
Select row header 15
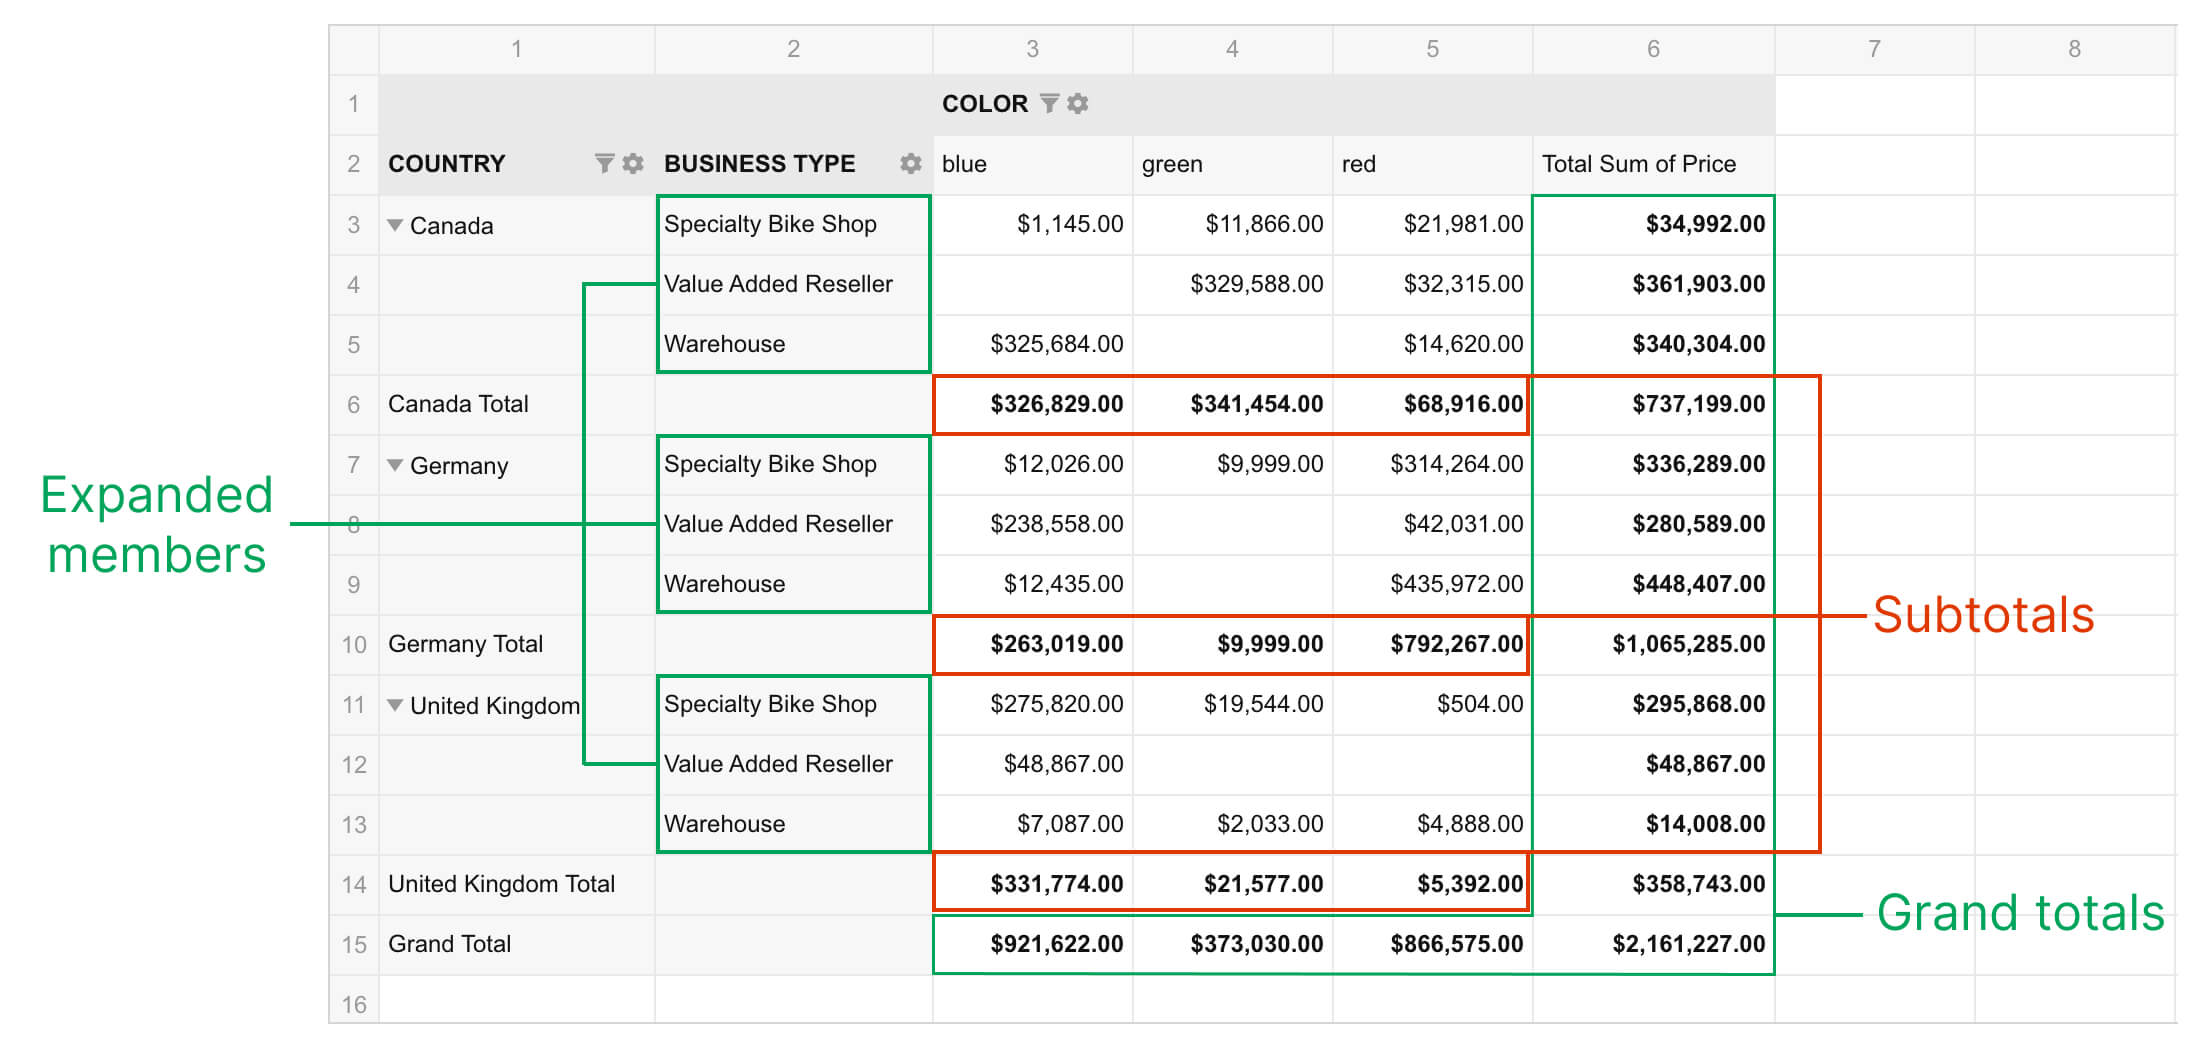[354, 945]
